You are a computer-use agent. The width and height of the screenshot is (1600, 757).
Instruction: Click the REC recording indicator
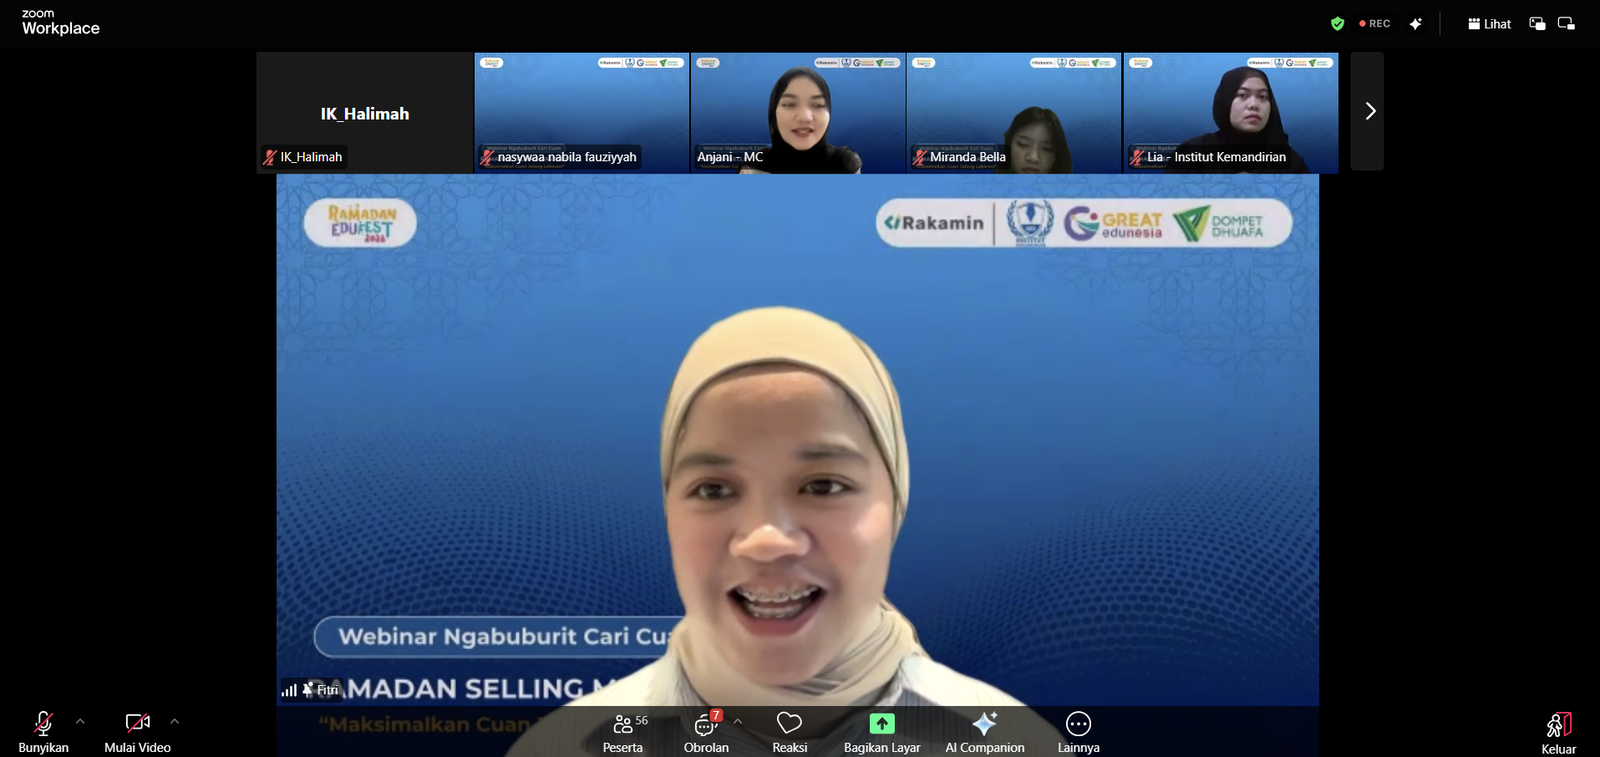tap(1375, 24)
